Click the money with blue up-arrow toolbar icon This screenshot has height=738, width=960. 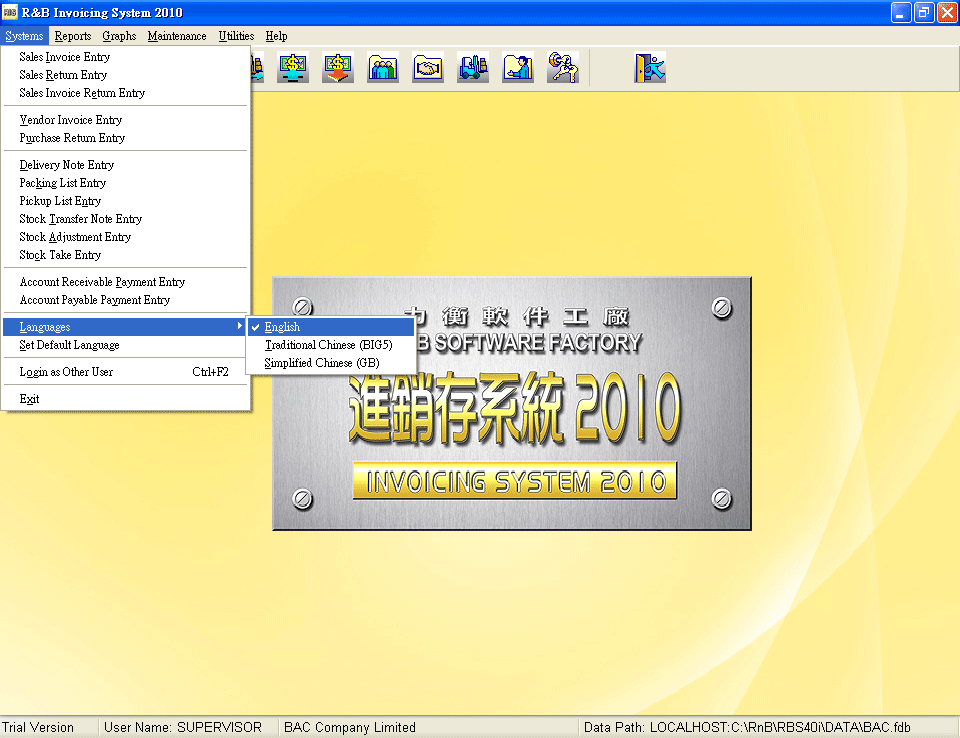click(293, 67)
